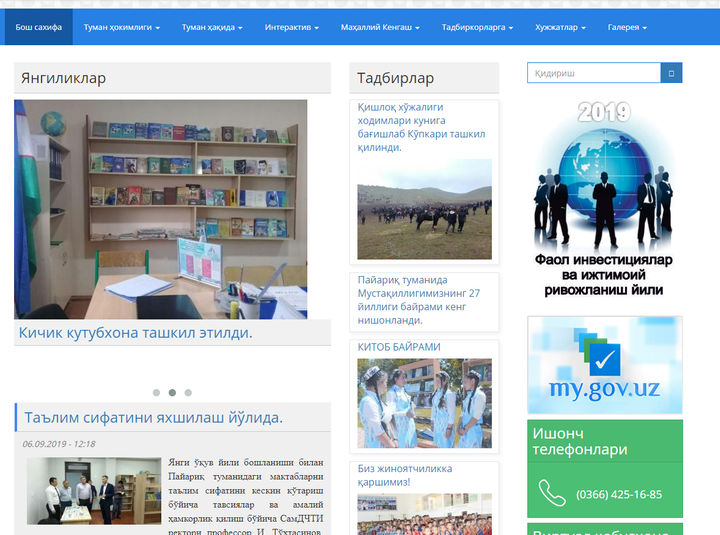This screenshot has width=720, height=535.
Task: Open Таълим сифатини яхшилаш йўлида article
Action: (153, 417)
